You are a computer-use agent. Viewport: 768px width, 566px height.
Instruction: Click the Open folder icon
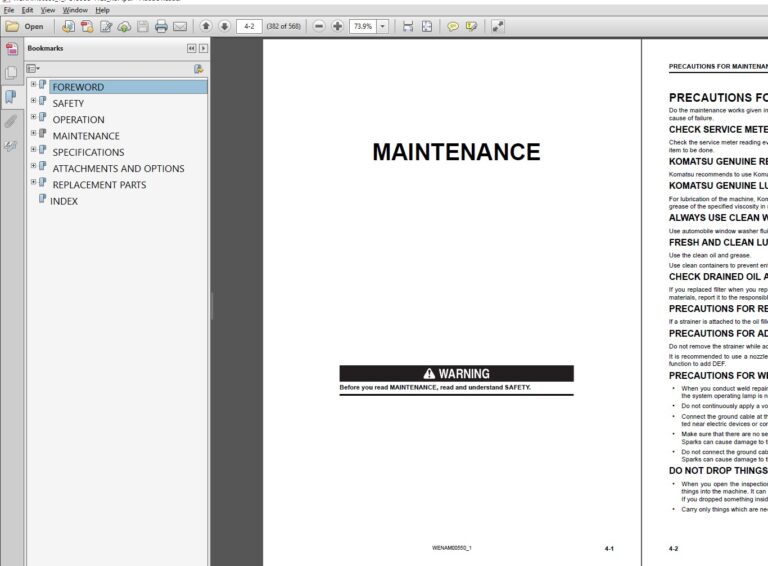tap(12, 26)
